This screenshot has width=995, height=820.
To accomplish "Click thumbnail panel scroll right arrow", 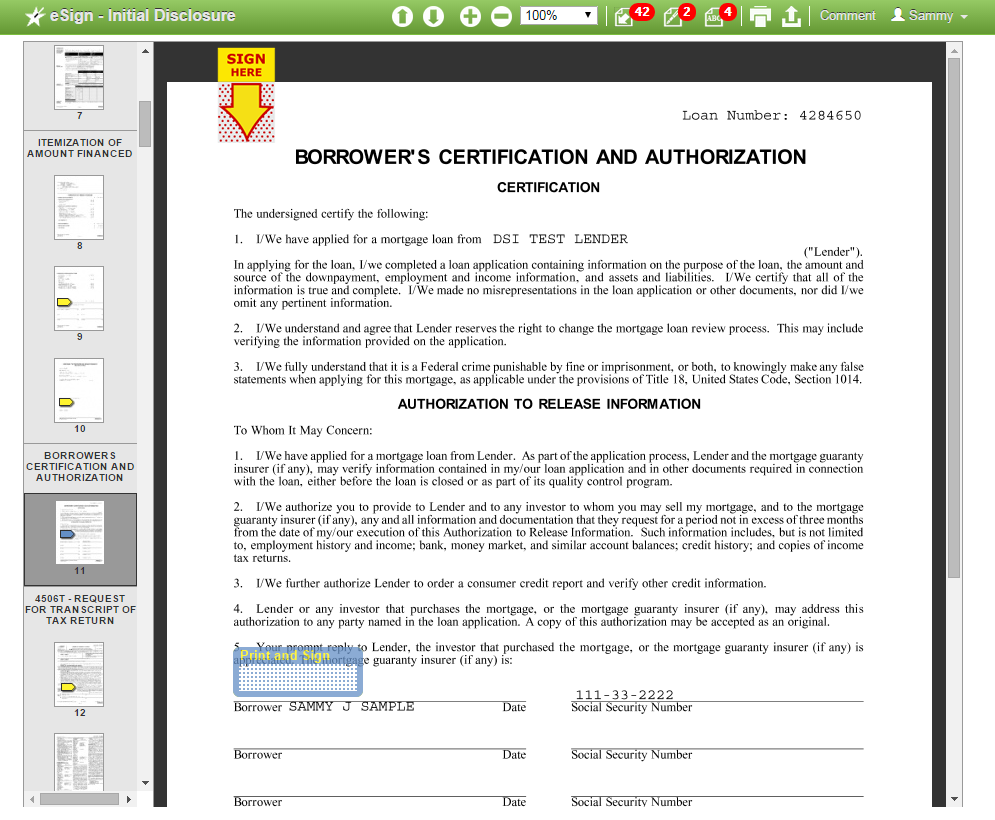I will [x=129, y=799].
